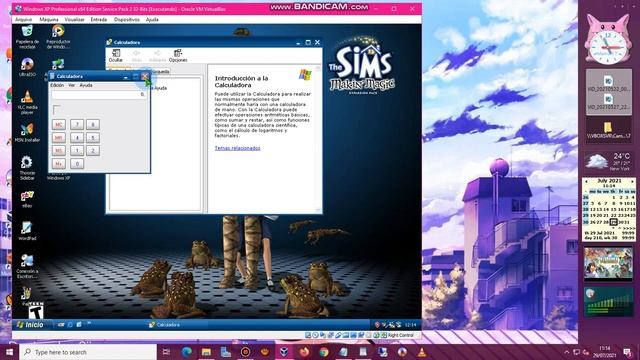The width and height of the screenshot is (640, 360).
Task: Open VirtualBox Arquivo menu
Action: point(23,20)
